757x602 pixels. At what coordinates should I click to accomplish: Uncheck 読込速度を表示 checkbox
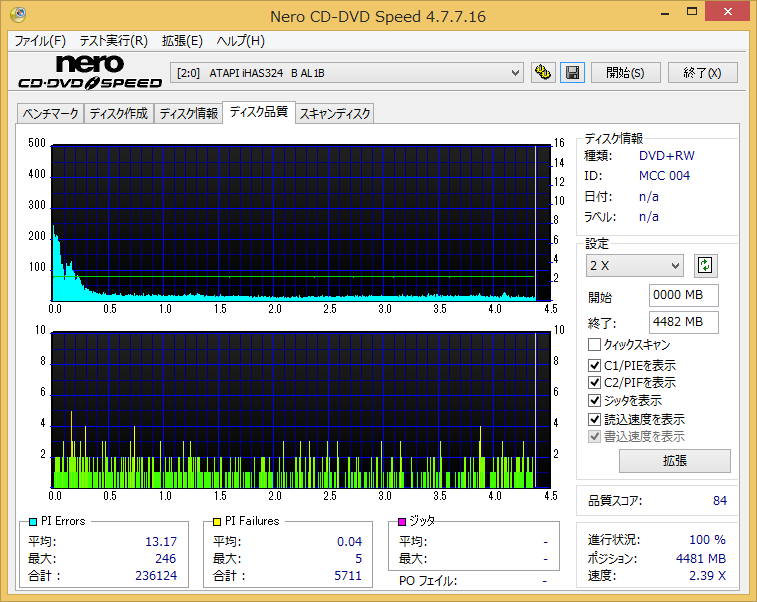tap(594, 419)
